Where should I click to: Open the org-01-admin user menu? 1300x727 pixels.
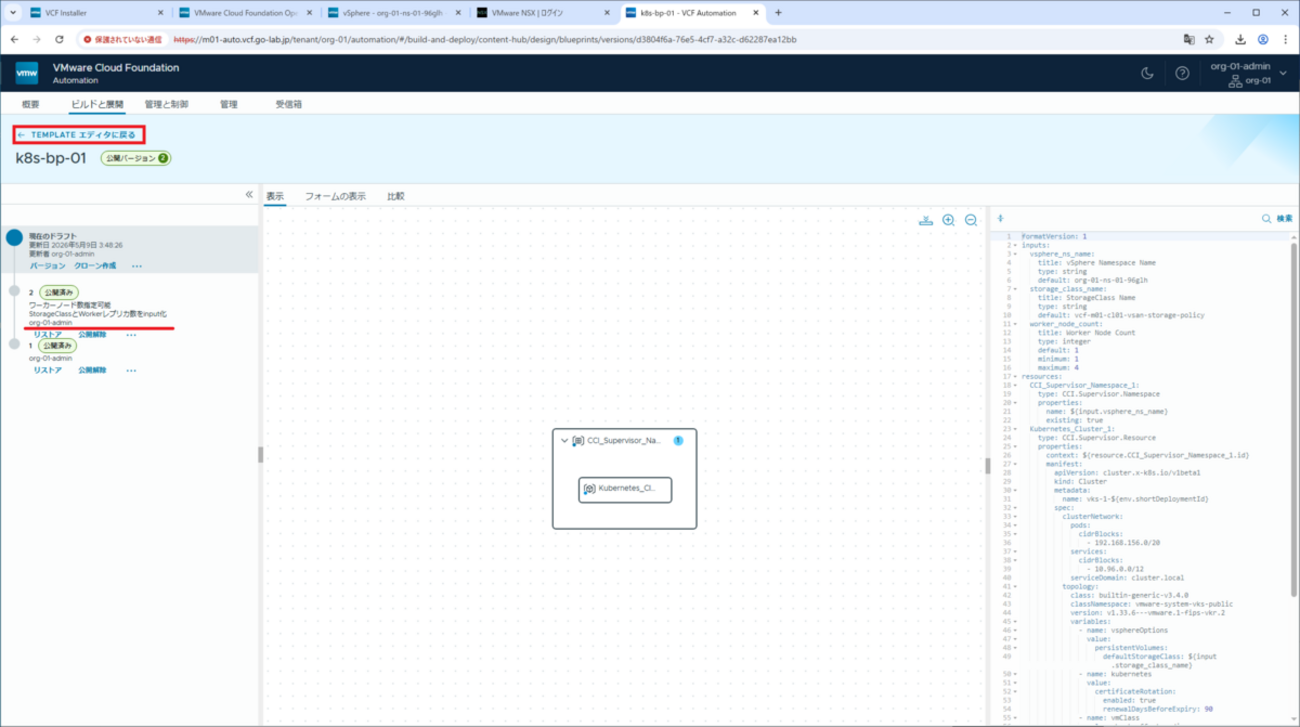tap(1247, 73)
